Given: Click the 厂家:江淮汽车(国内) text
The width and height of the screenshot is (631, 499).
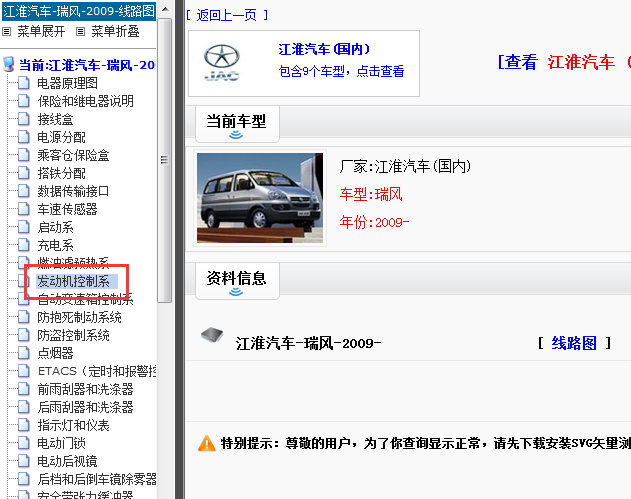Looking at the screenshot, I should [x=405, y=166].
